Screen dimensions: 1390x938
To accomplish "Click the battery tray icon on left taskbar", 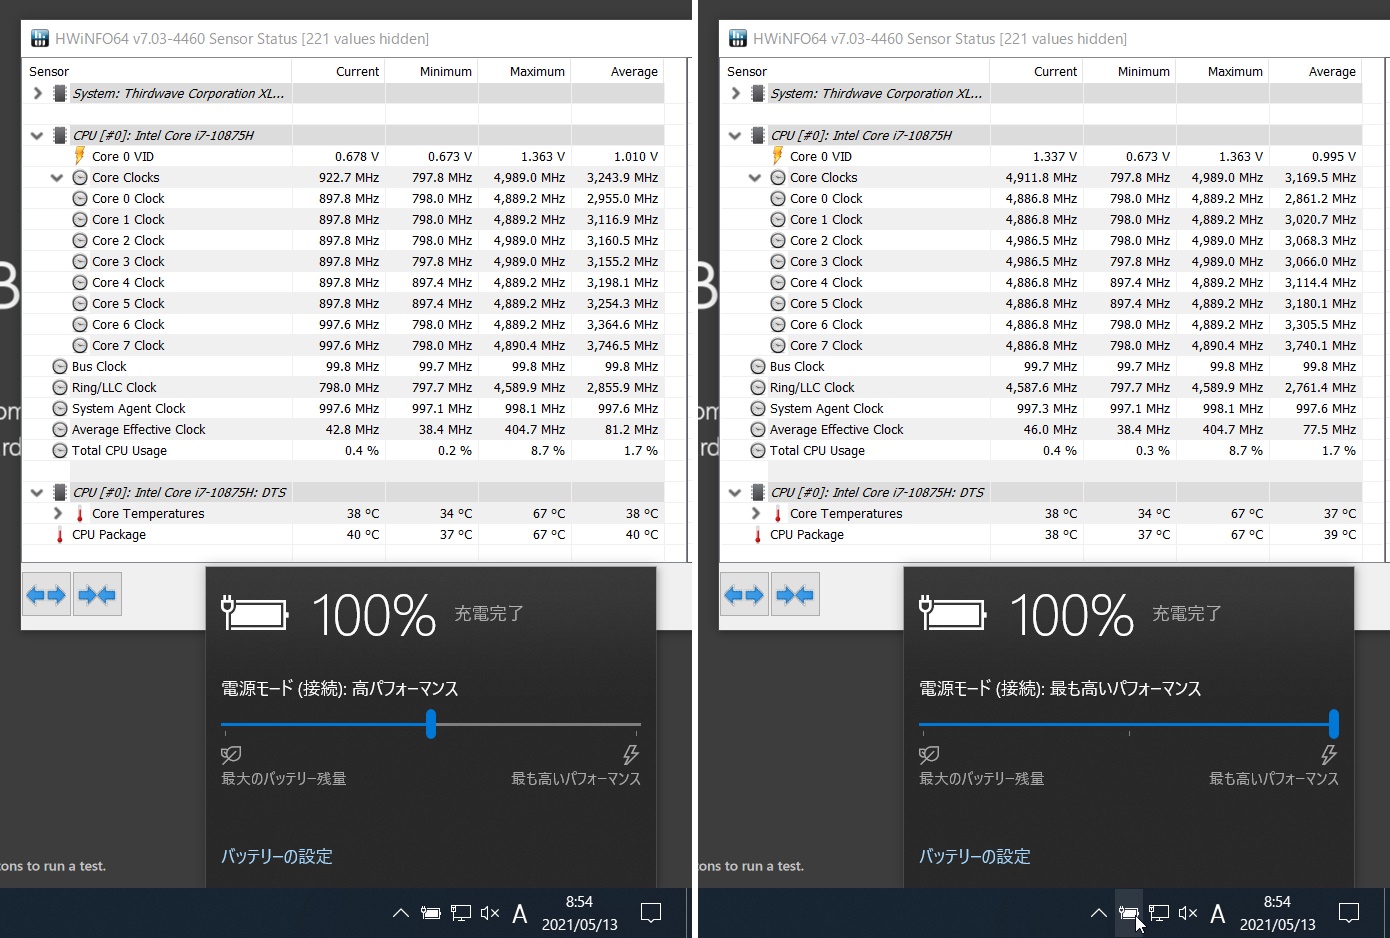I will [x=431, y=913].
